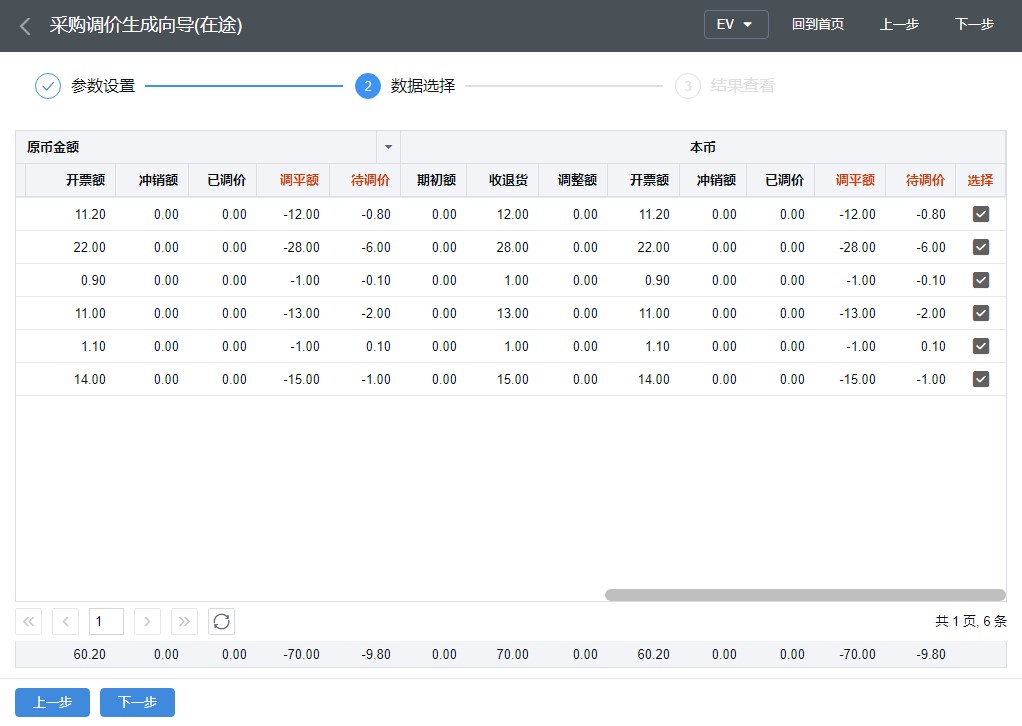Refresh the table with the reload icon
The image size is (1022, 726).
(x=222, y=622)
